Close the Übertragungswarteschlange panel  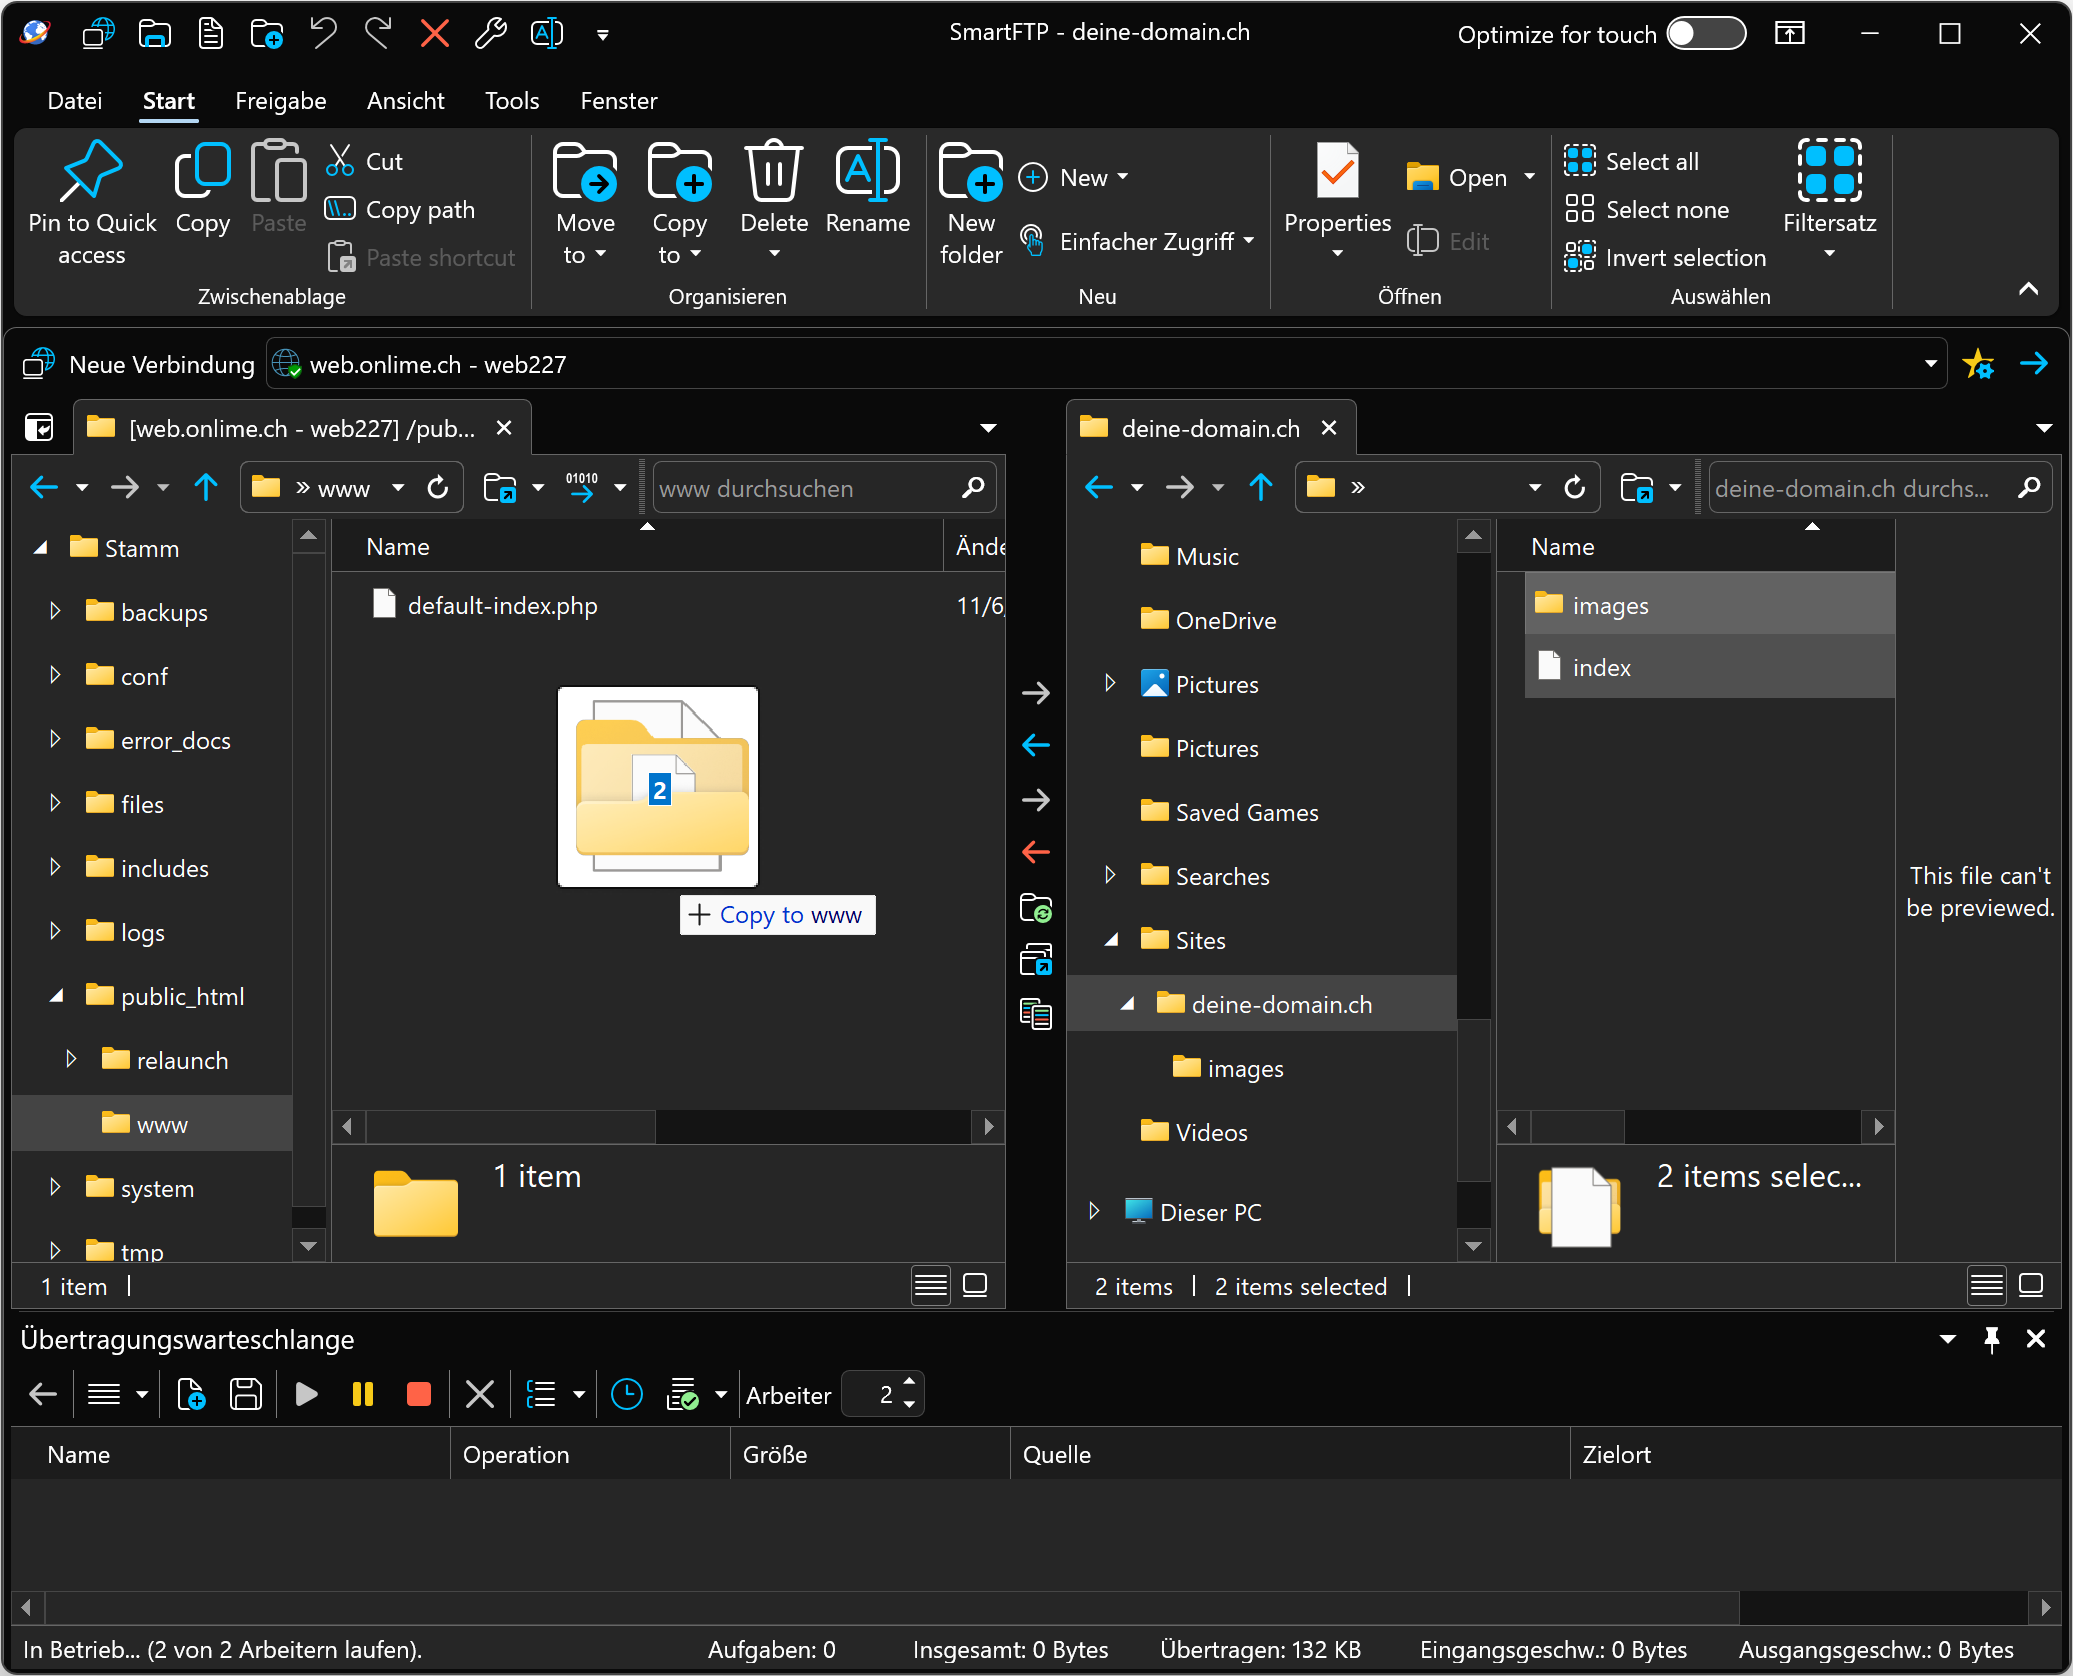point(2036,1339)
